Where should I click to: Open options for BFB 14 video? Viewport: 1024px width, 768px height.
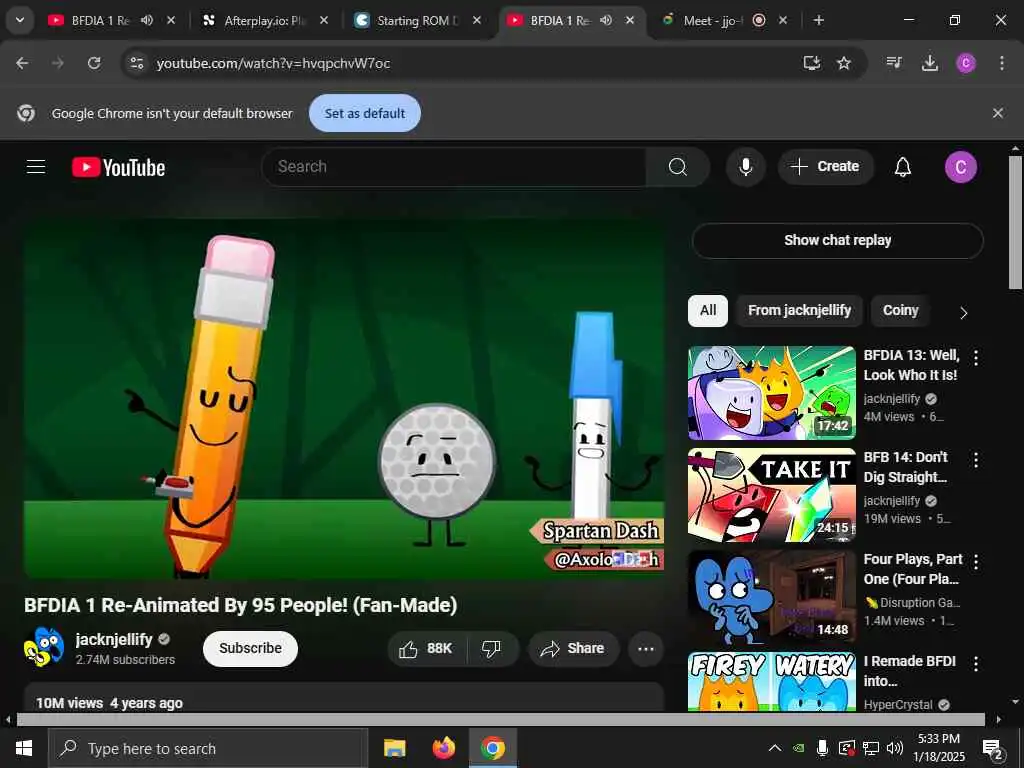click(976, 460)
